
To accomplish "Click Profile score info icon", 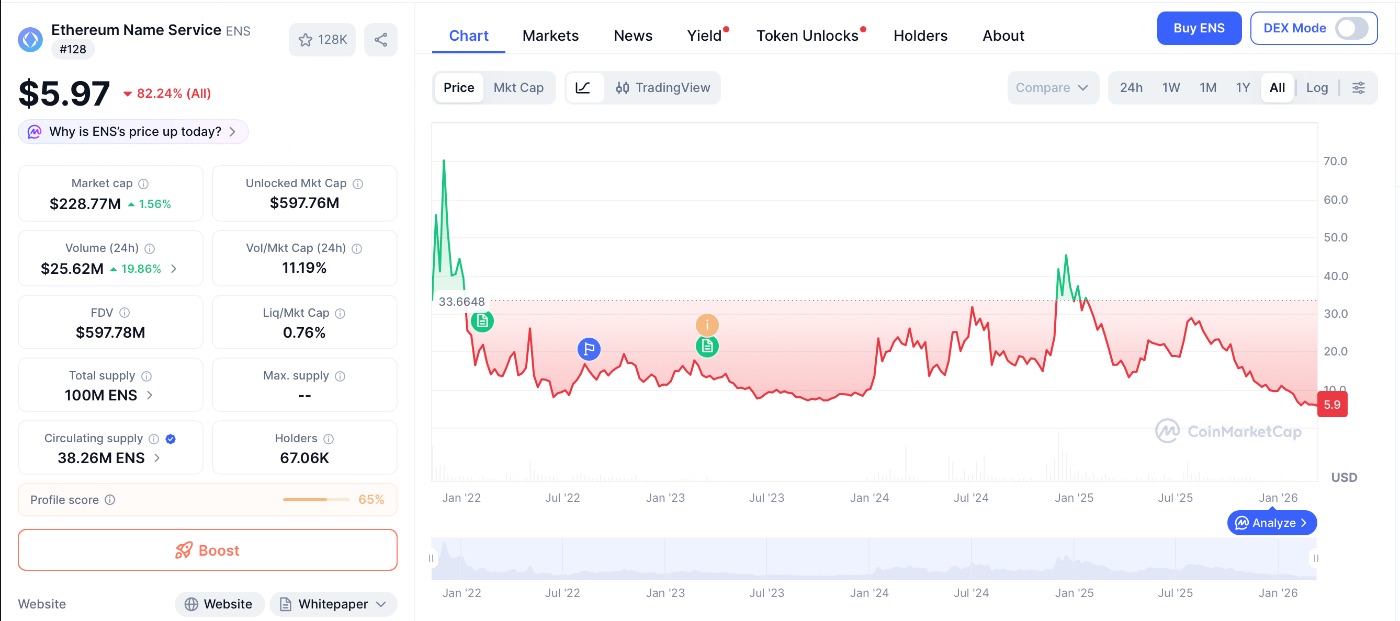I will pos(110,500).
